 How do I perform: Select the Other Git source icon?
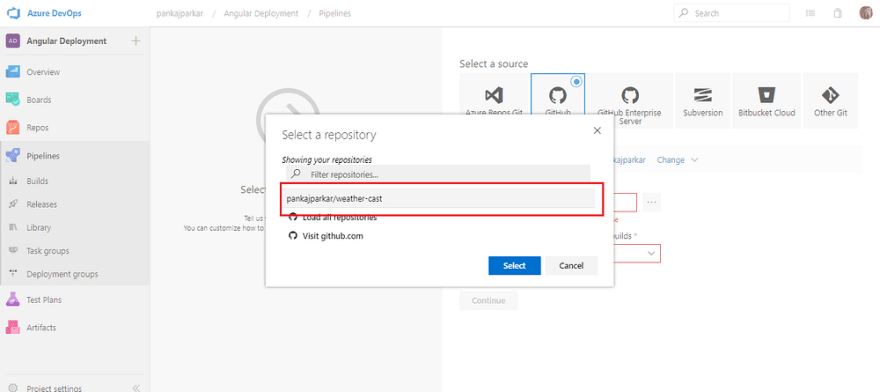pyautogui.click(x=830, y=94)
